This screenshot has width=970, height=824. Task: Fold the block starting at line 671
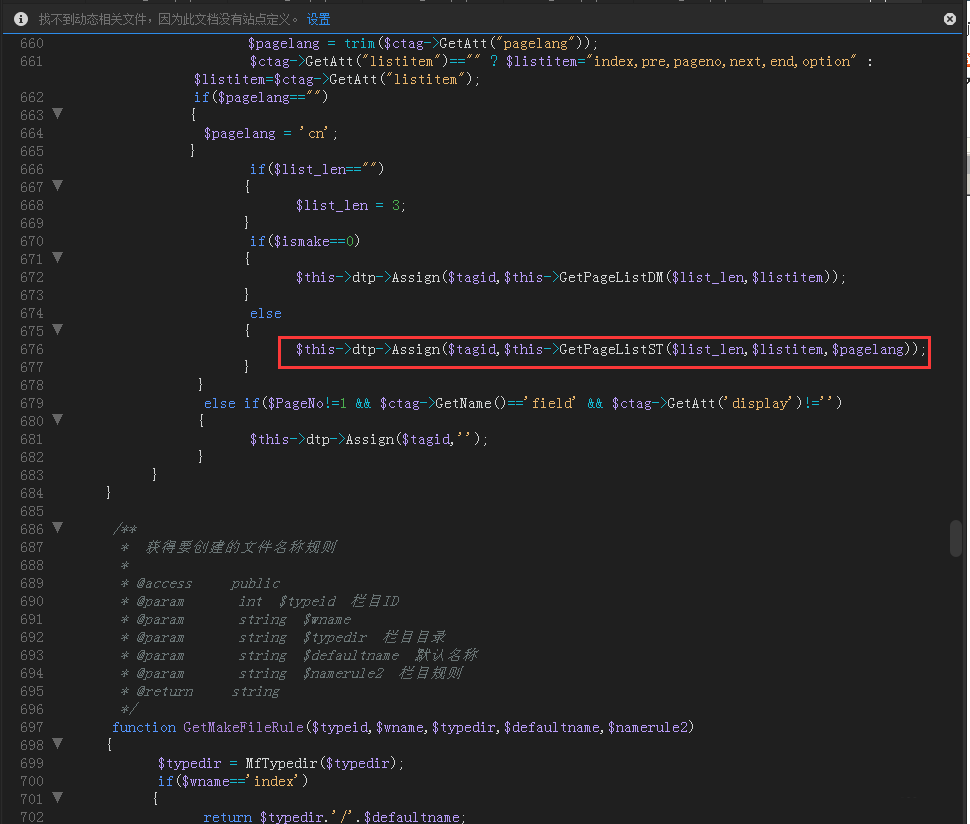tap(58, 258)
